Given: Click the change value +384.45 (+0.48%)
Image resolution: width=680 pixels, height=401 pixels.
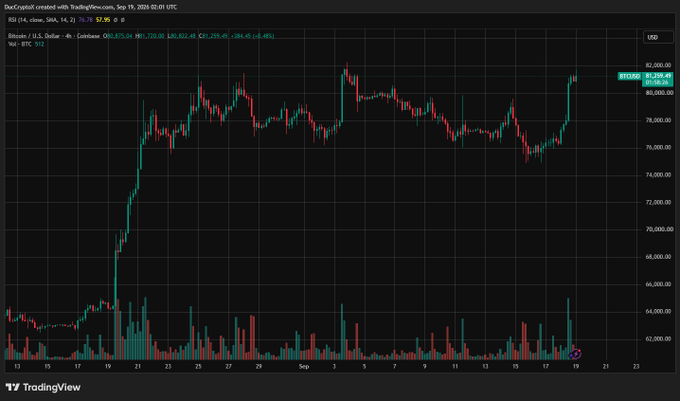Looking at the screenshot, I should [252, 36].
